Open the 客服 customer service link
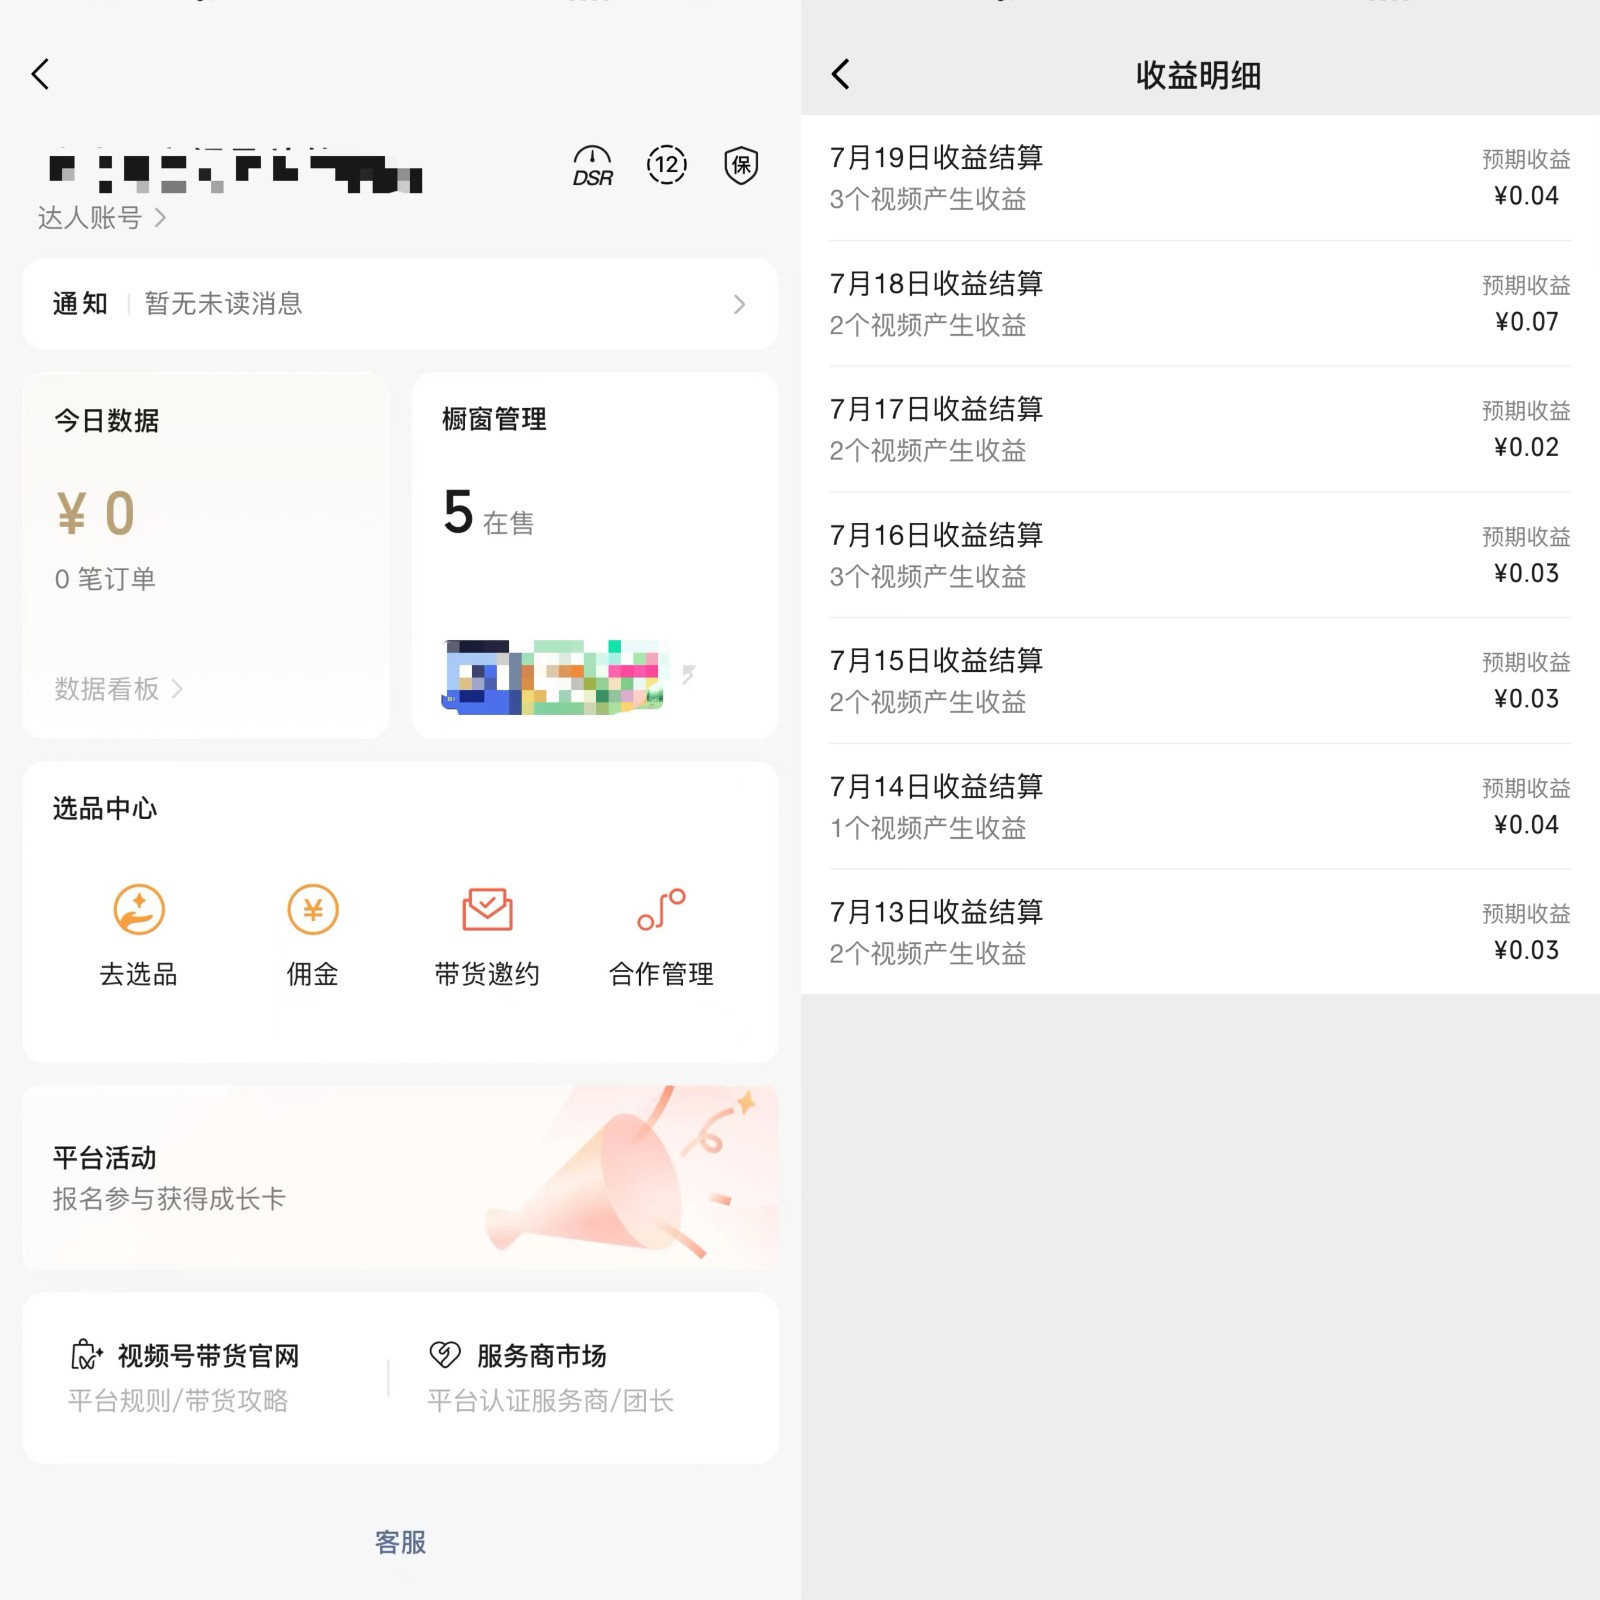Image resolution: width=1600 pixels, height=1600 pixels. [x=399, y=1542]
